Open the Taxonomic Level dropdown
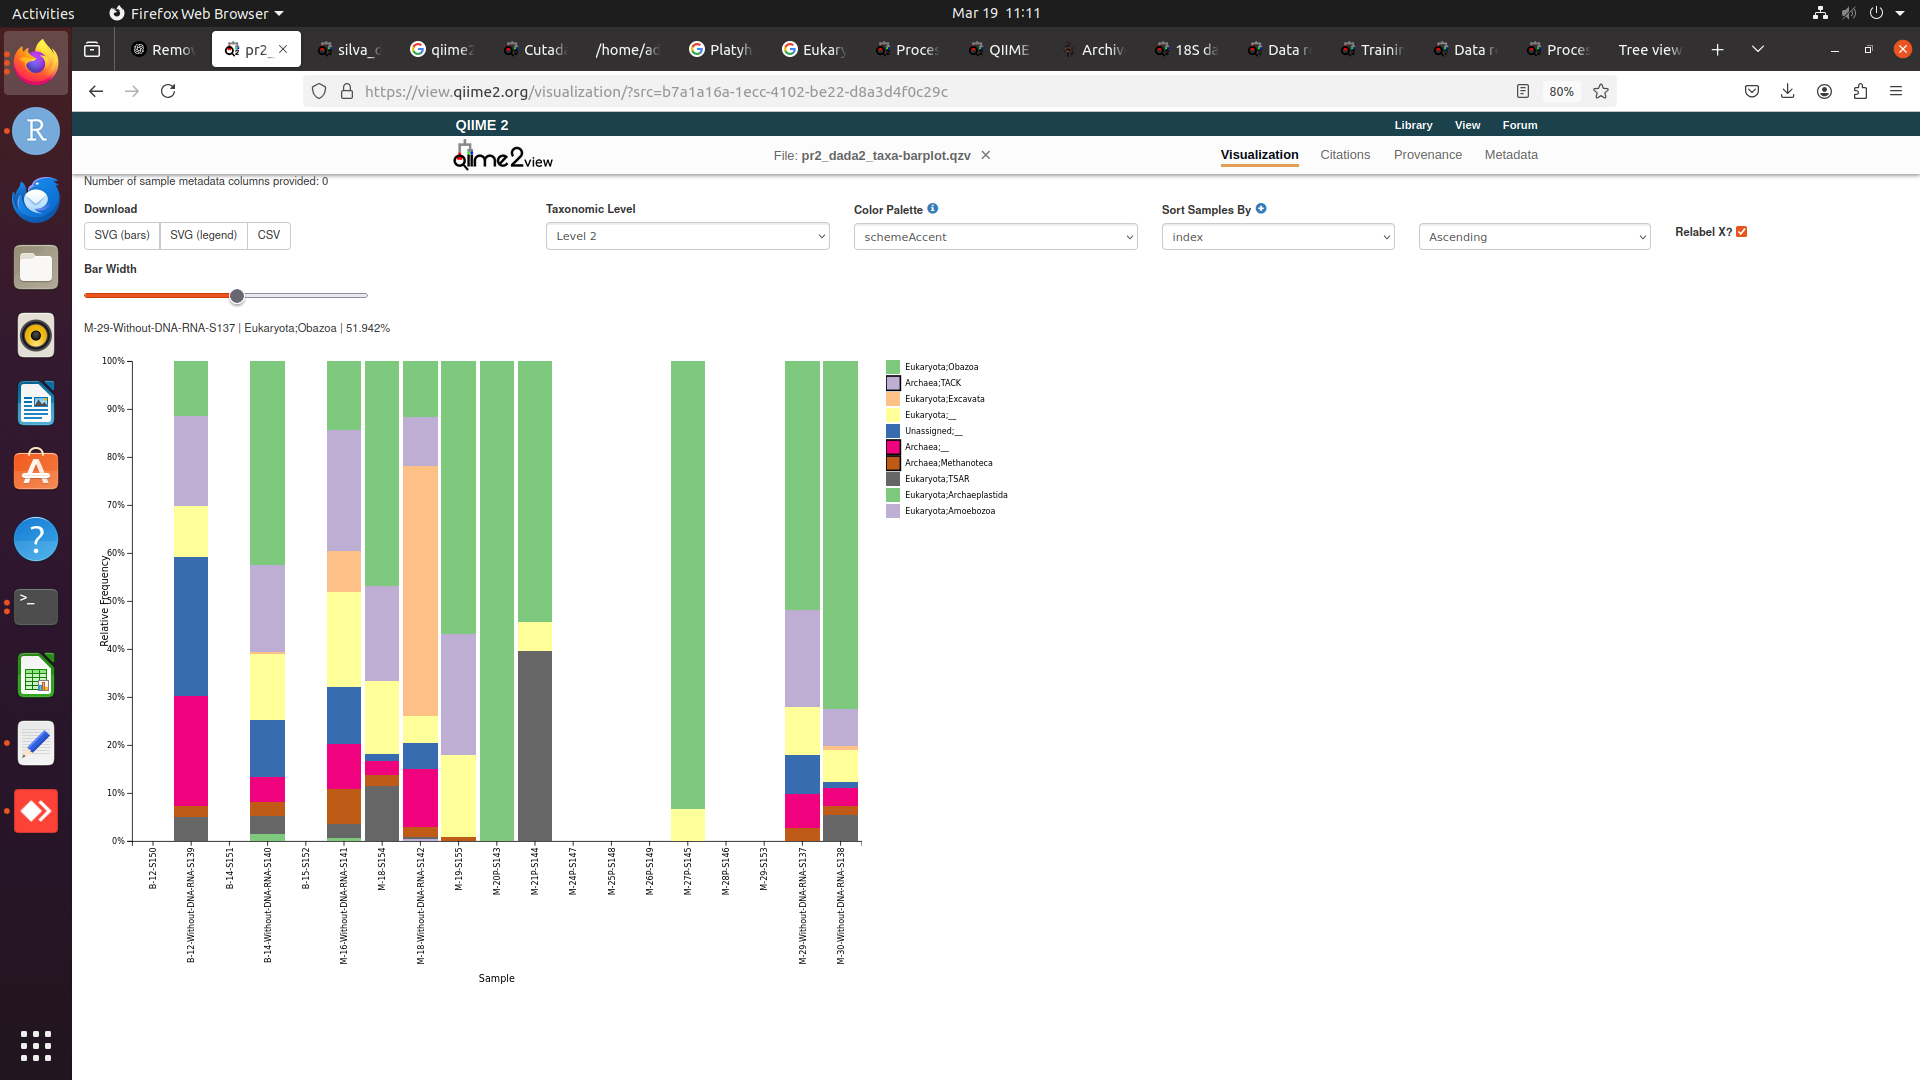The image size is (1920, 1080). 687,236
